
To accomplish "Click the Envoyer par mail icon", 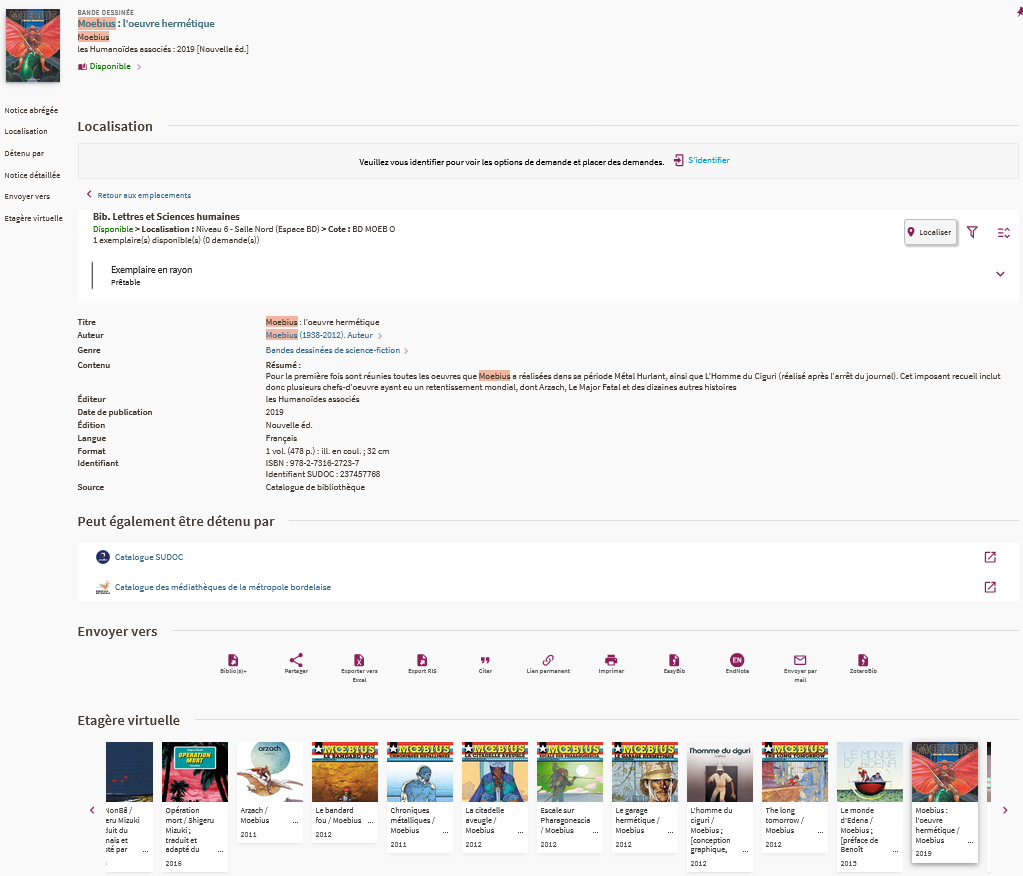I will click(800, 660).
